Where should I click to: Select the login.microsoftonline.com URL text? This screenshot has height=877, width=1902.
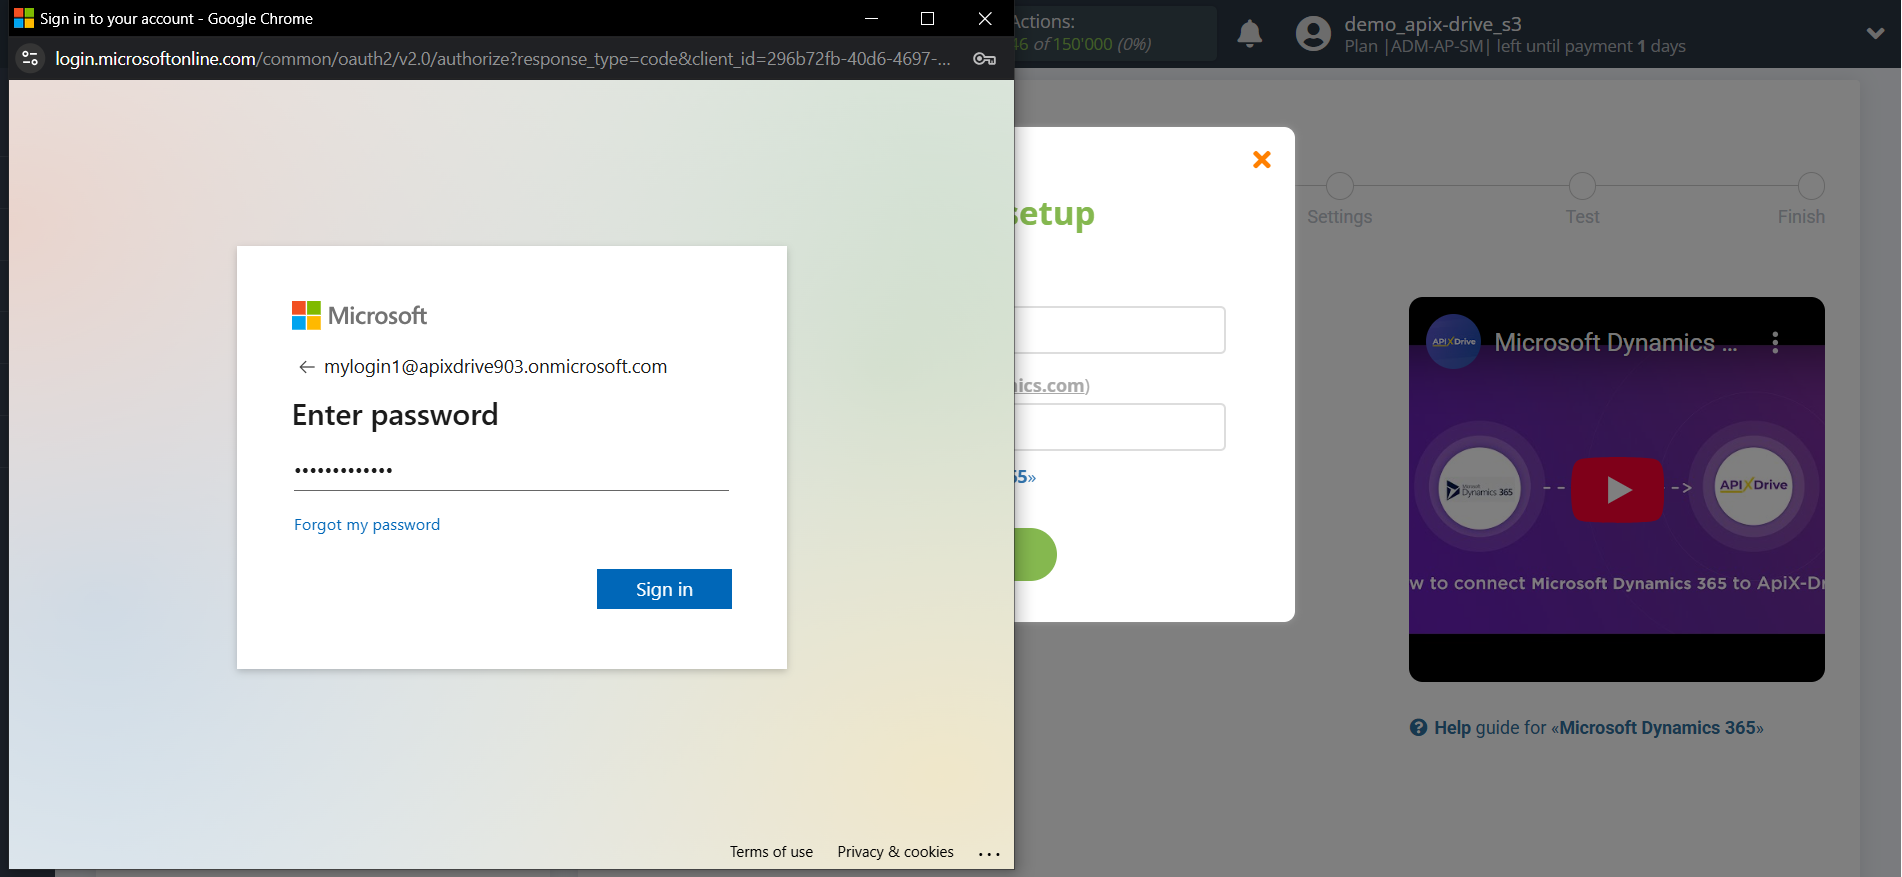click(x=503, y=59)
